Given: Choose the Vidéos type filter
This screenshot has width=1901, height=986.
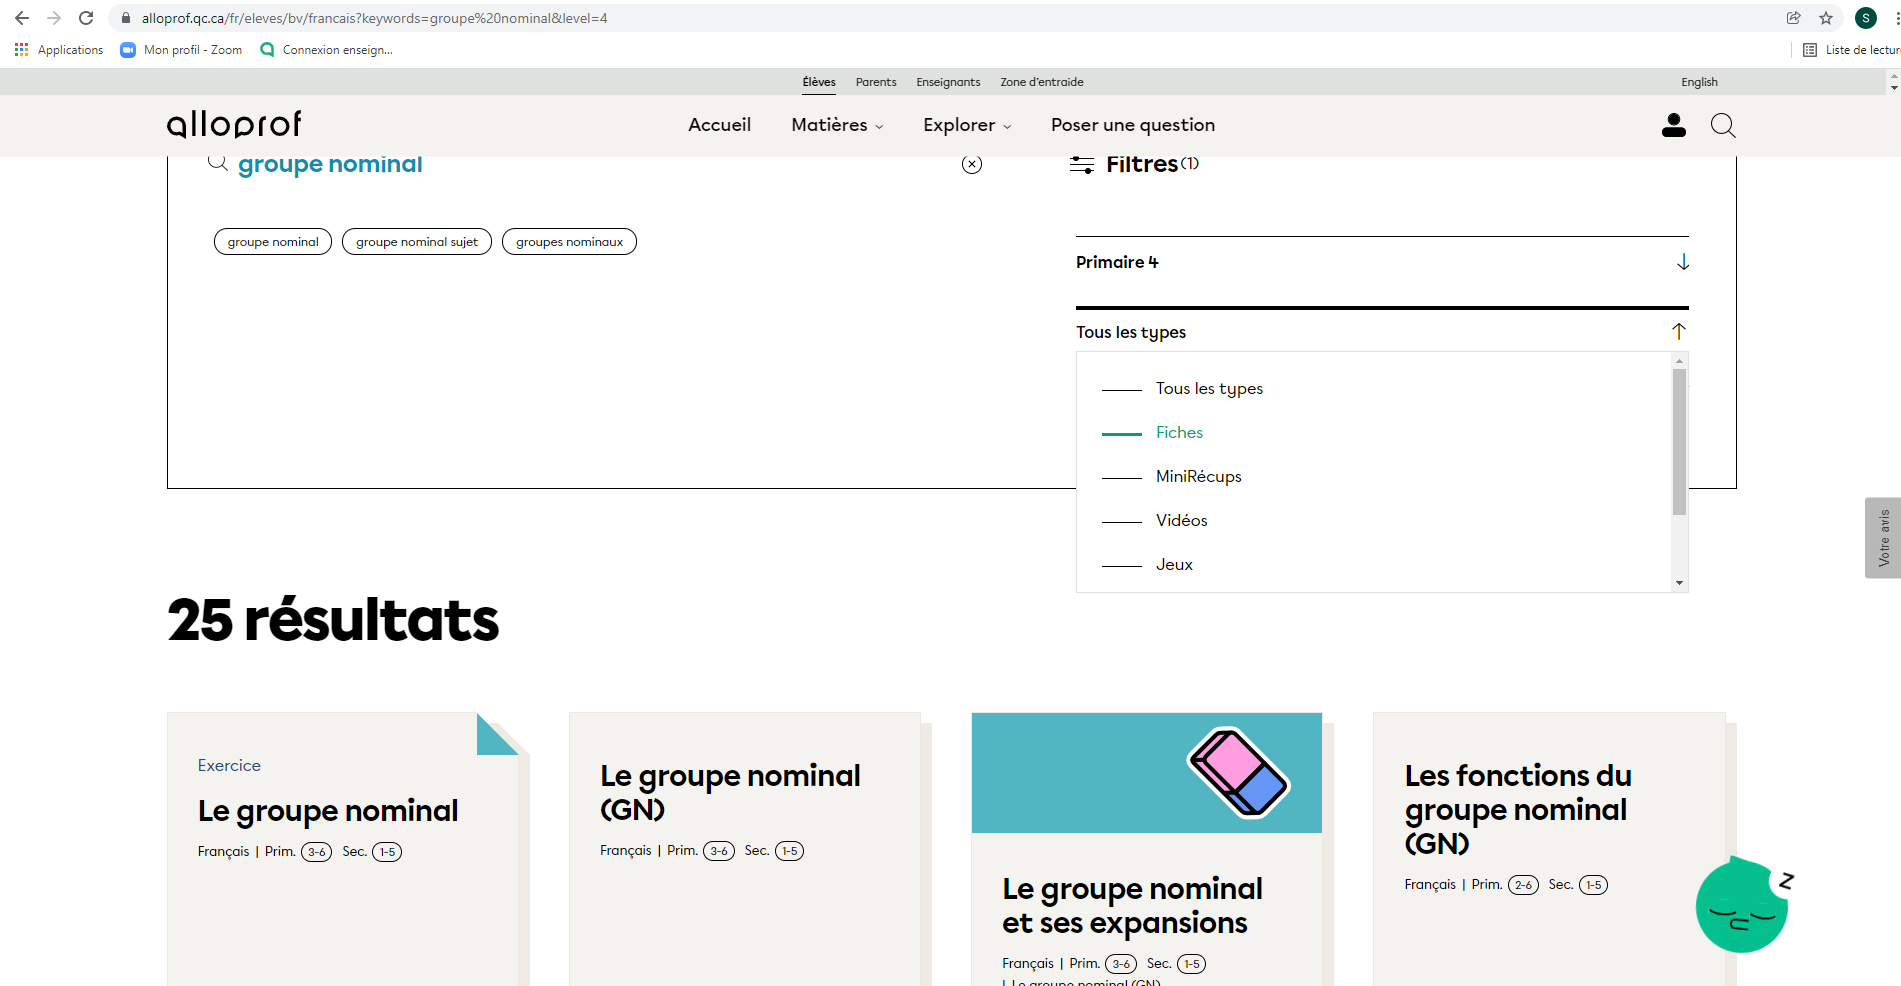Looking at the screenshot, I should (x=1181, y=521).
